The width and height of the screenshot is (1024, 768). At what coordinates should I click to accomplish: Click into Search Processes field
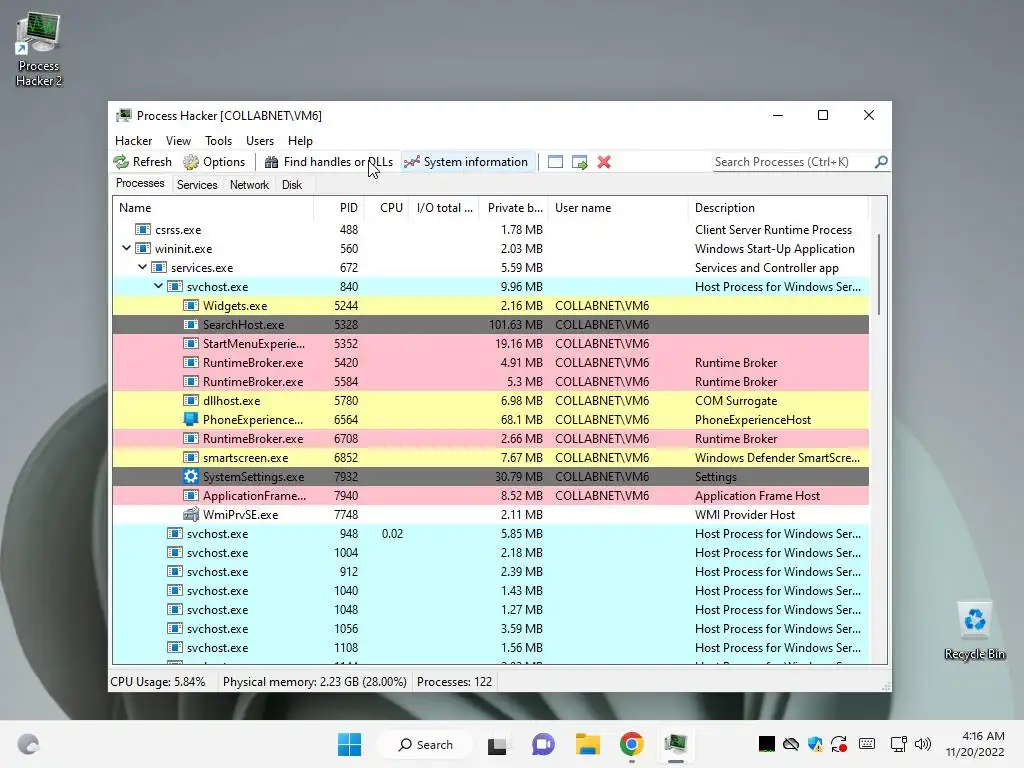(x=793, y=162)
